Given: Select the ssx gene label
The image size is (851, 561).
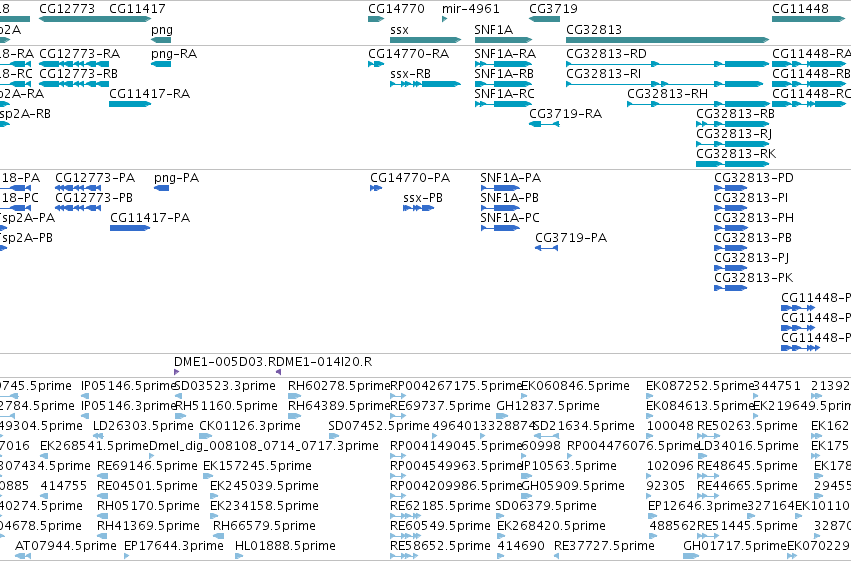Looking at the screenshot, I should coord(399,30).
